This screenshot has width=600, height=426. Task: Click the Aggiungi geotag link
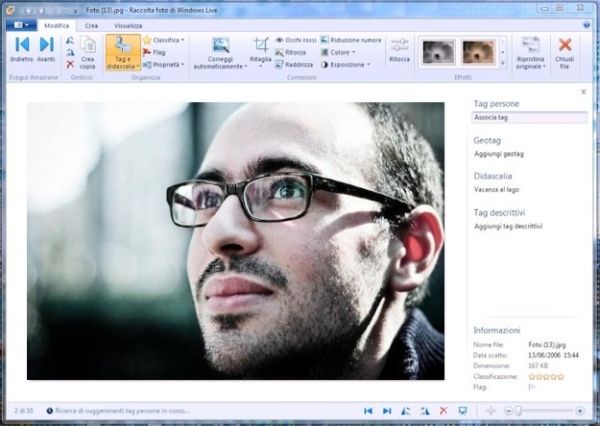pos(499,154)
